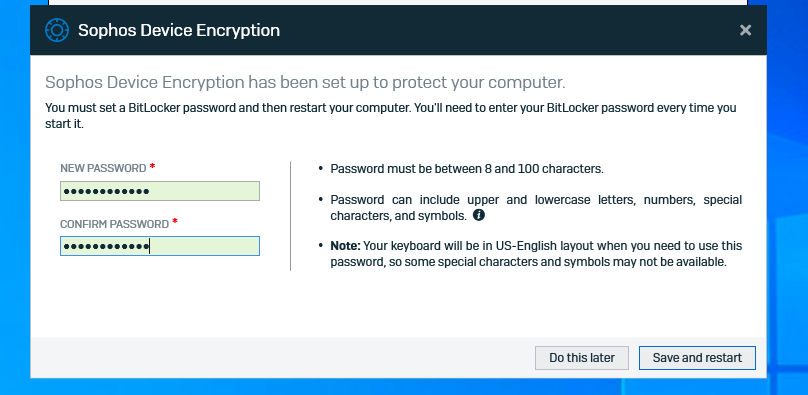808x395 pixels.
Task: Click the Sophos logo icon in title bar
Action: coord(57,30)
